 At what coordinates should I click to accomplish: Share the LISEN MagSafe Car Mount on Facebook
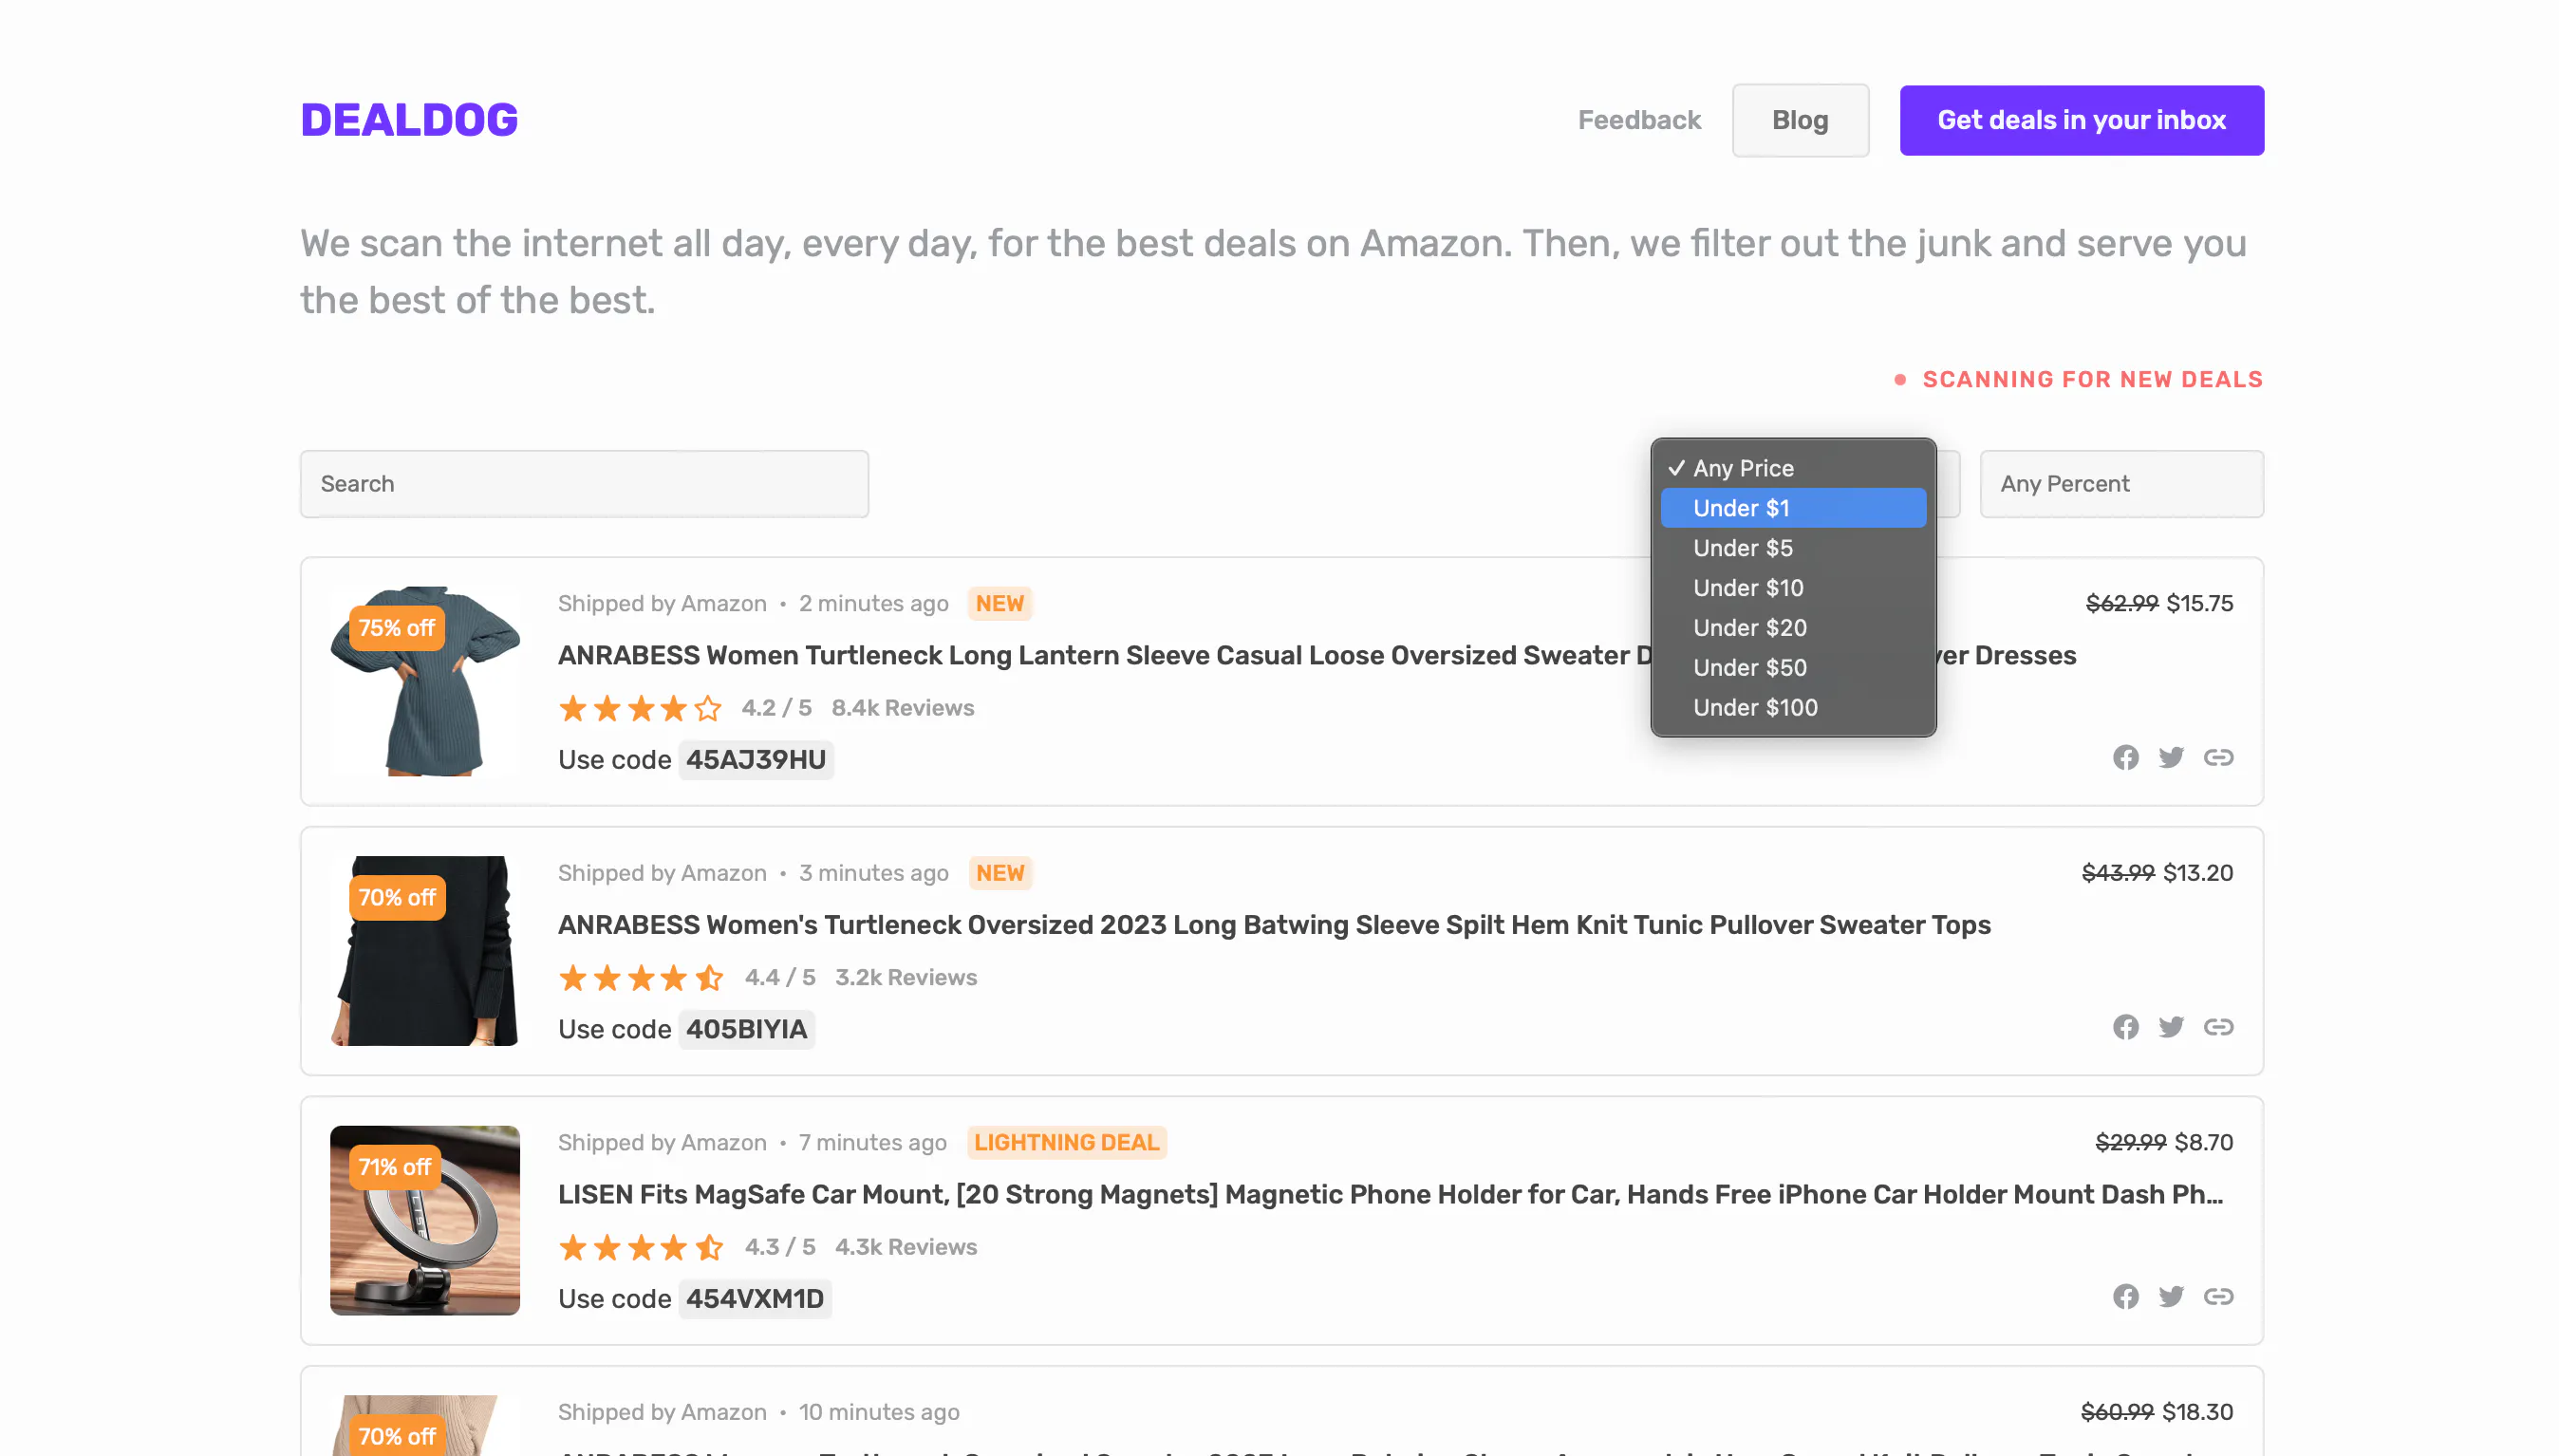pos(2125,1297)
